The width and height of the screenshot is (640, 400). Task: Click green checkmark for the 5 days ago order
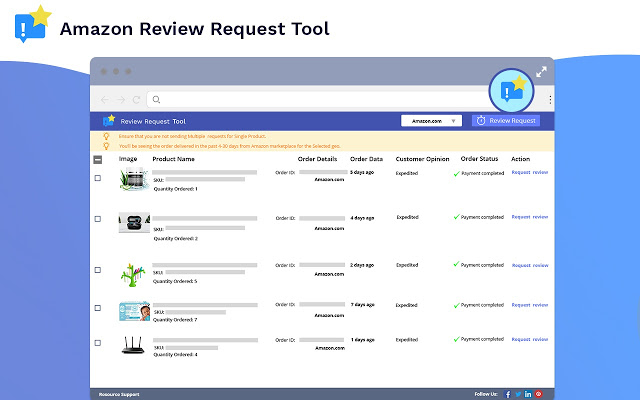456,174
